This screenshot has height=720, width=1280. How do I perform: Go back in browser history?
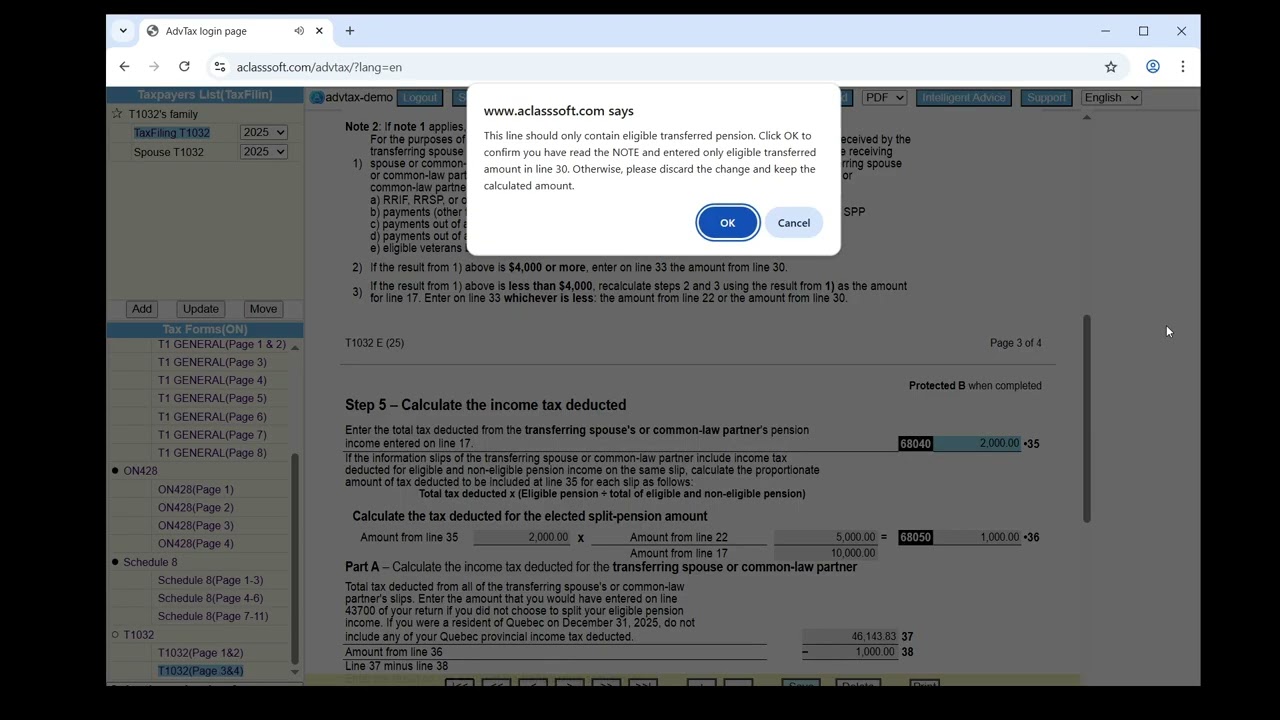pyautogui.click(x=124, y=67)
